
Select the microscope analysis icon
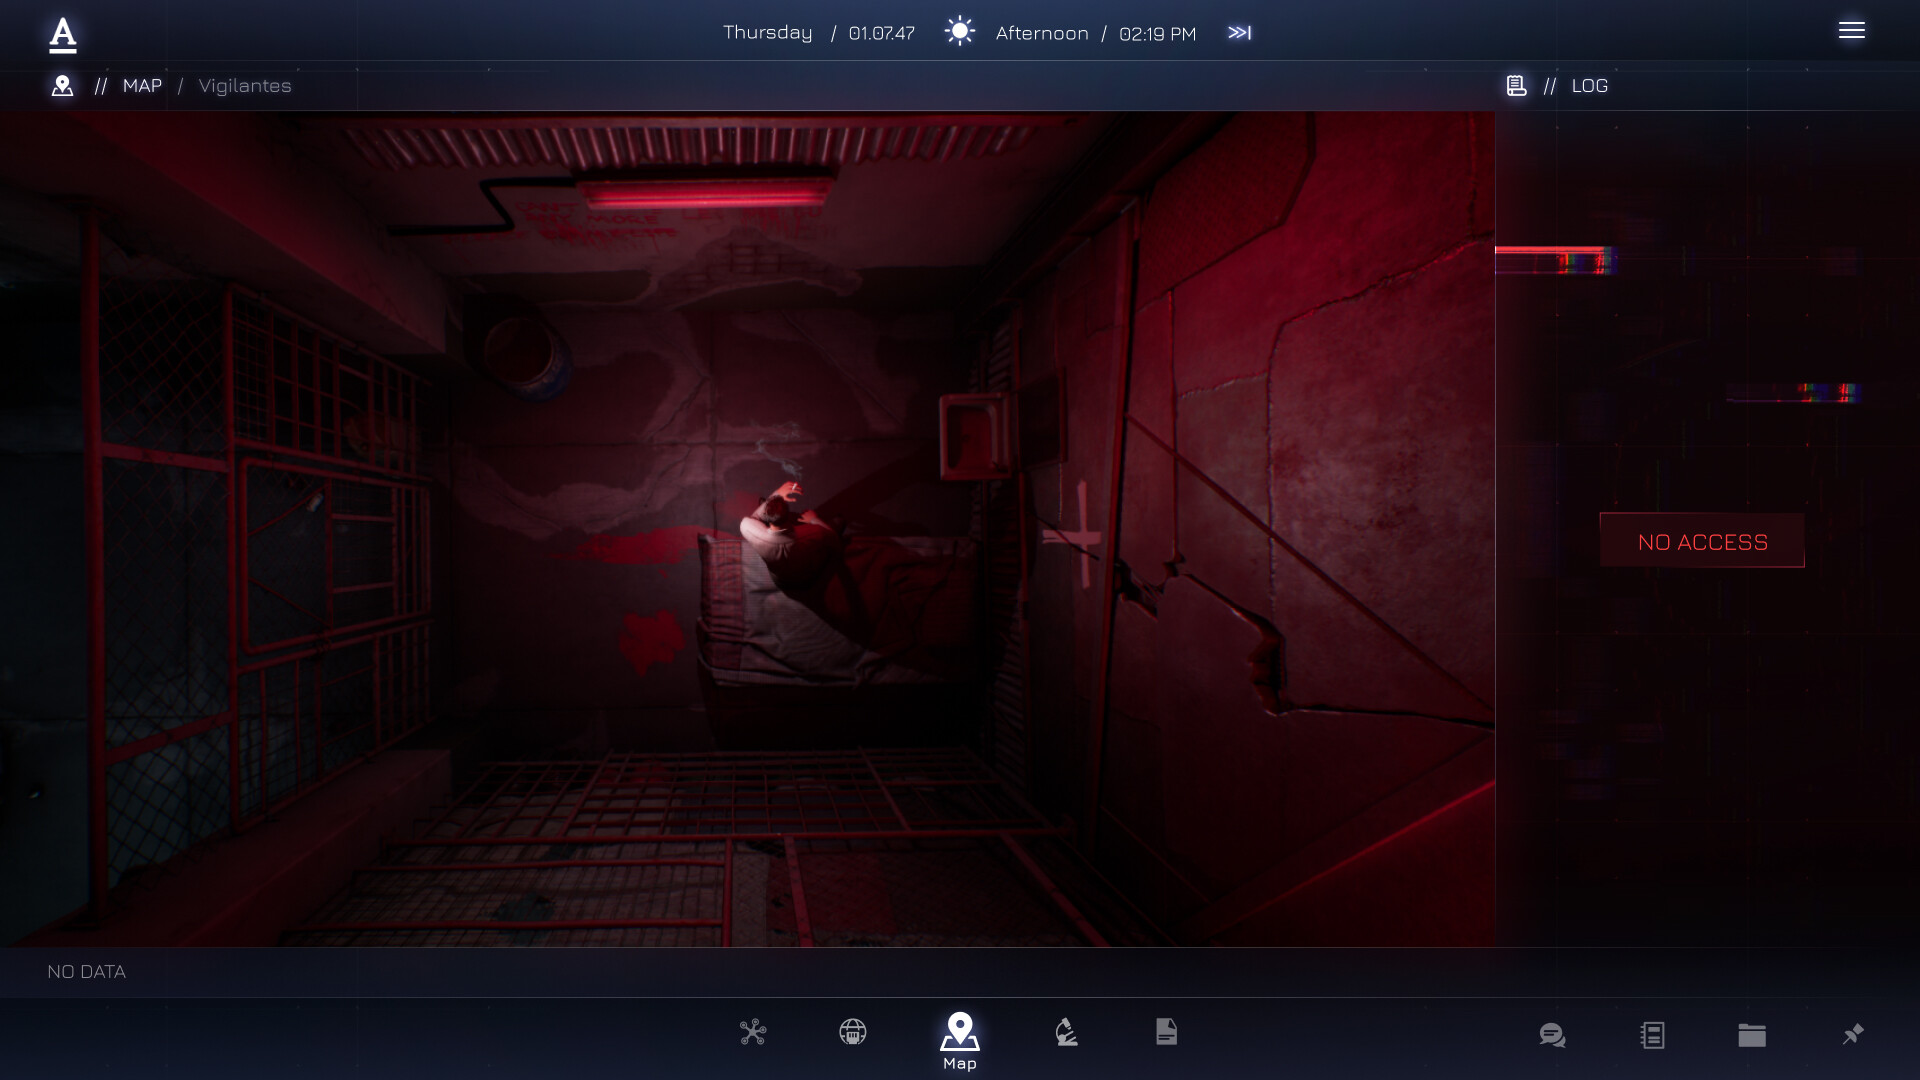tap(1066, 1032)
